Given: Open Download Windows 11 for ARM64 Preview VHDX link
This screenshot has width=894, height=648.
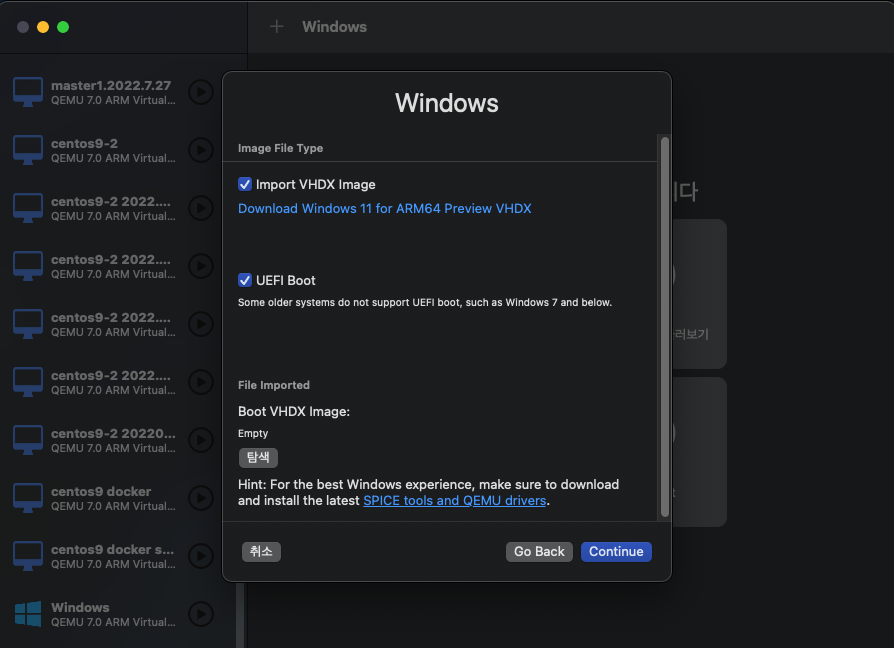Looking at the screenshot, I should [385, 209].
